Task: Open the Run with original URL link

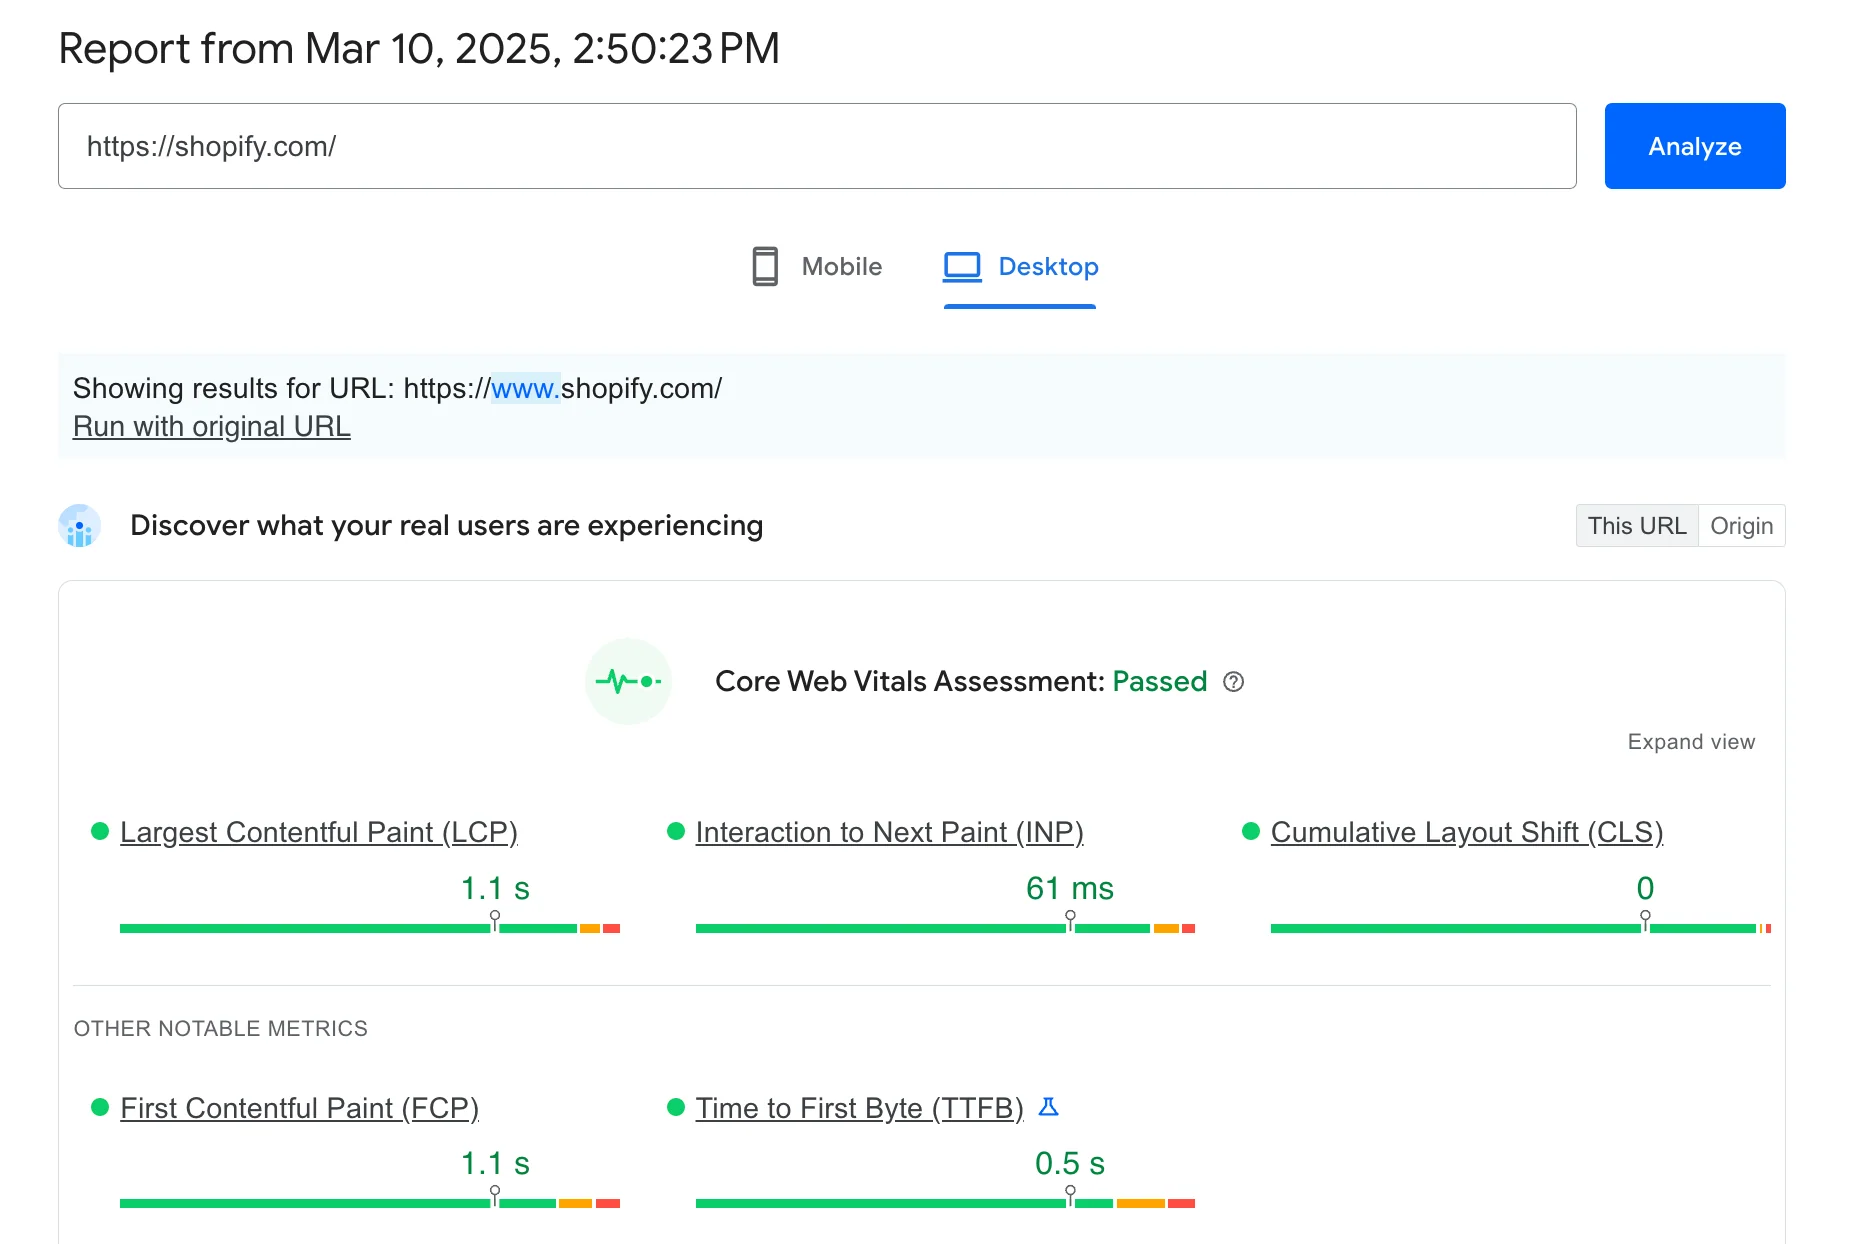Action: (210, 426)
